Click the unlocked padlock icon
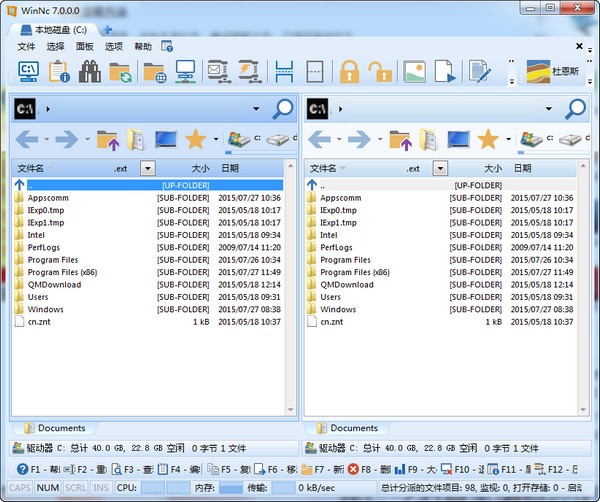The width and height of the screenshot is (600, 502). 380,72
